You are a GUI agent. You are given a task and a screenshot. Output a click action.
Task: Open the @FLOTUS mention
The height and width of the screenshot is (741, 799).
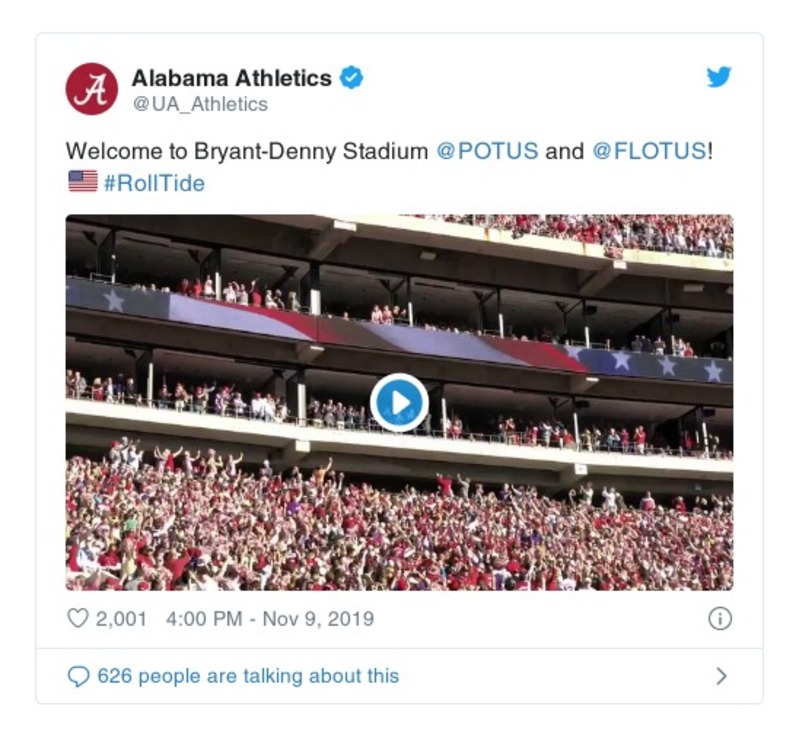tap(650, 152)
